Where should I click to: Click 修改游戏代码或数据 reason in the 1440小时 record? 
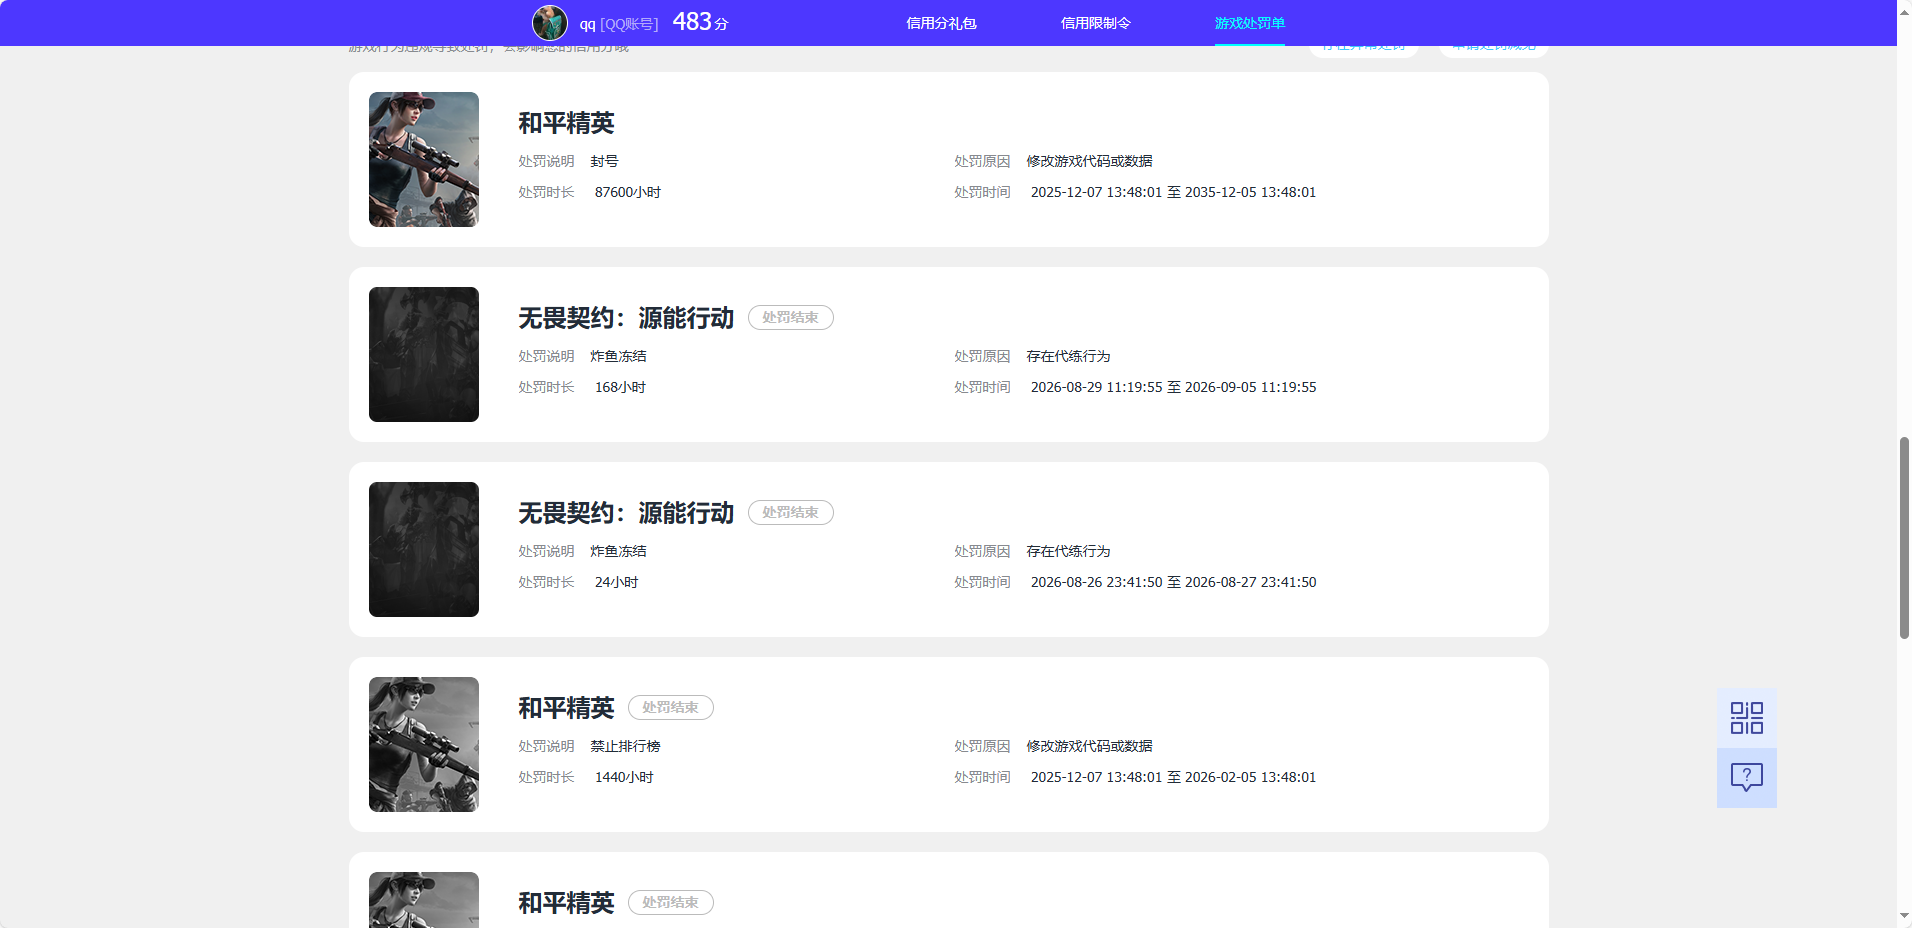1089,746
